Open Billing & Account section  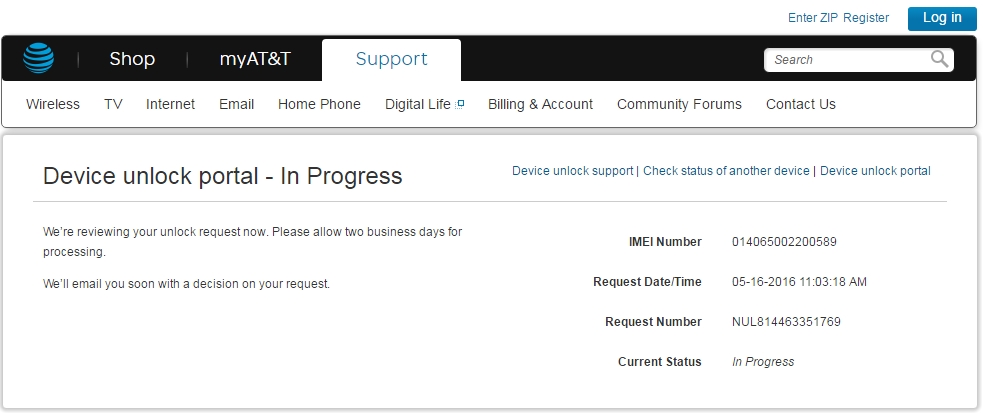click(x=540, y=104)
